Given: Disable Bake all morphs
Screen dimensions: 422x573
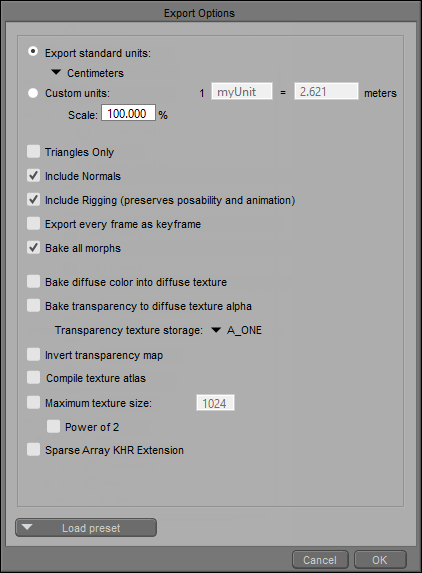Looking at the screenshot, I should tap(33, 248).
